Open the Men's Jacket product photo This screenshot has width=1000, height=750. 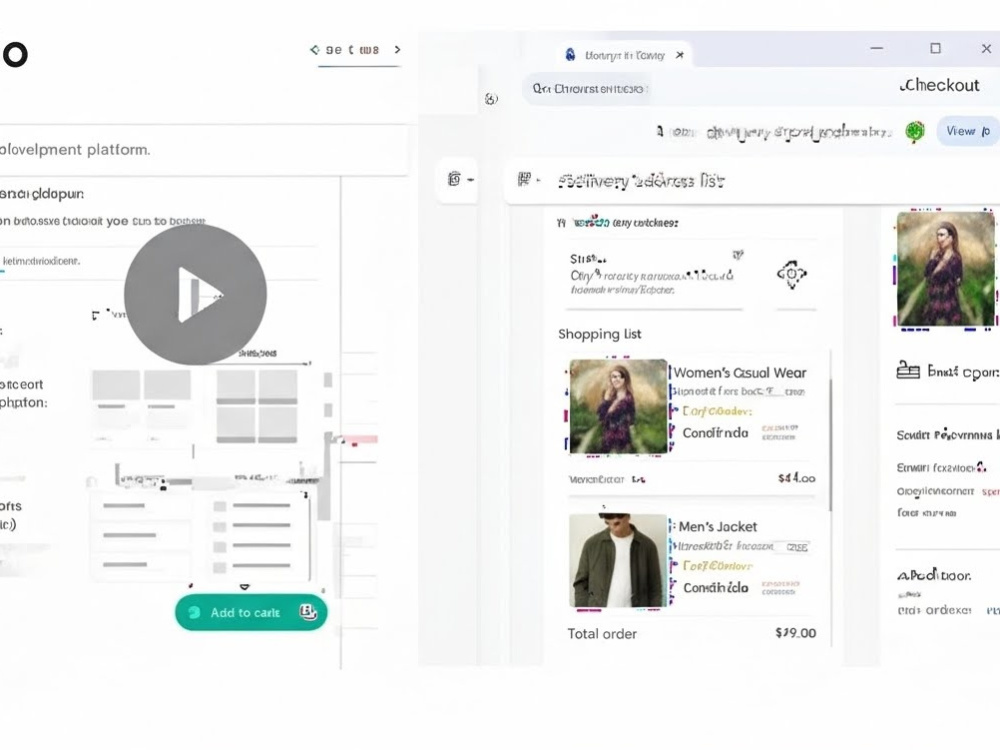coord(618,560)
